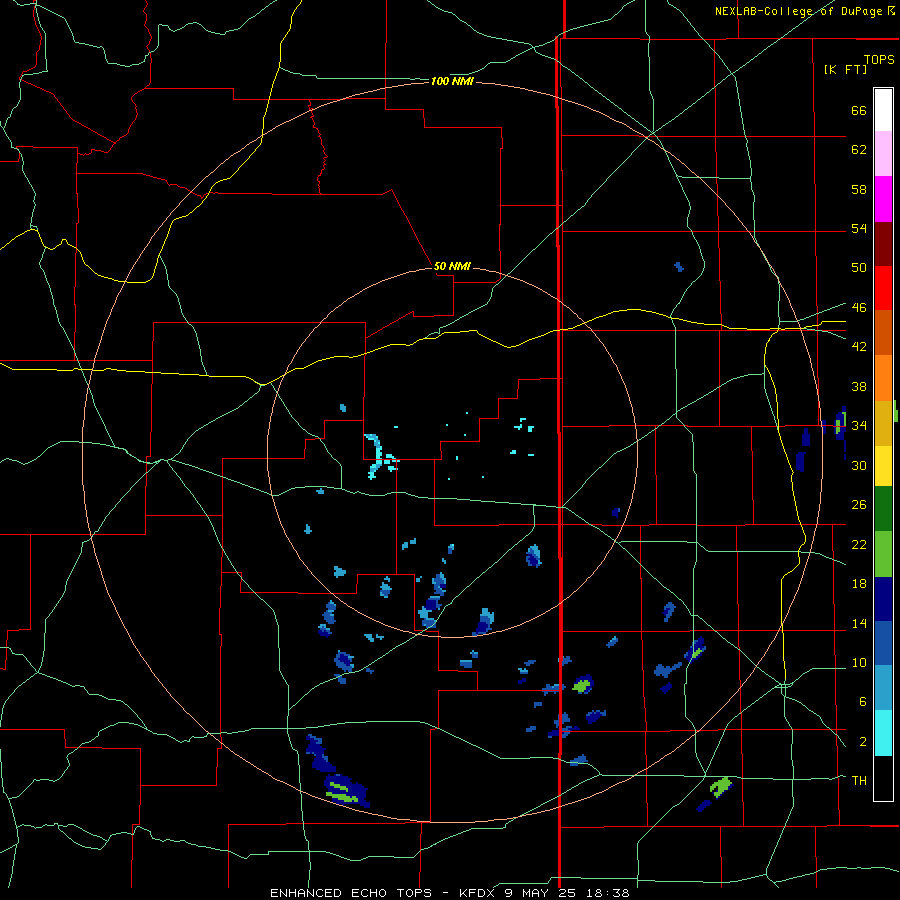
Task: Click the black TH threshold legend swatch
Action: (x=883, y=778)
